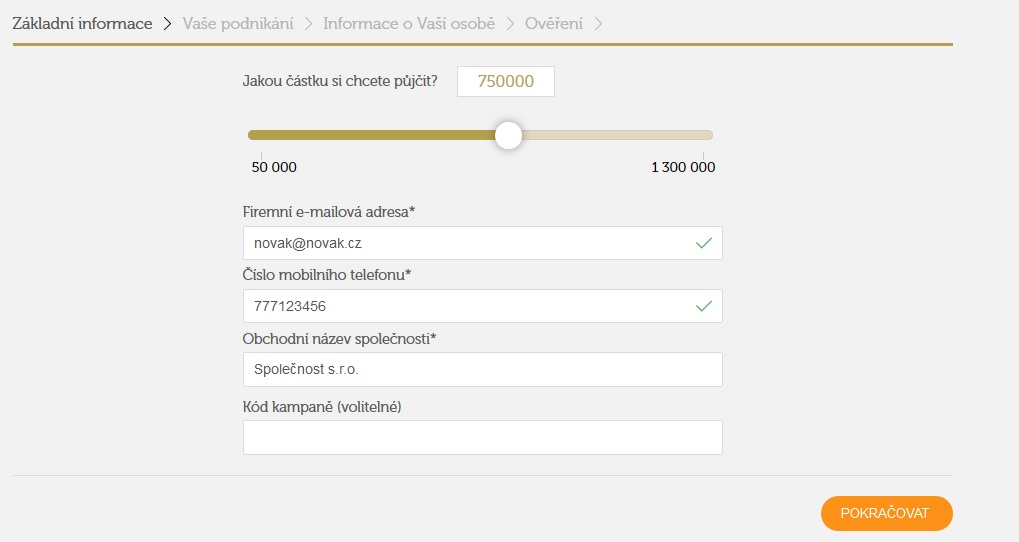The image size is (1019, 542).
Task: Click the Jakou částku si chcete půjčit label
Action: (x=340, y=81)
